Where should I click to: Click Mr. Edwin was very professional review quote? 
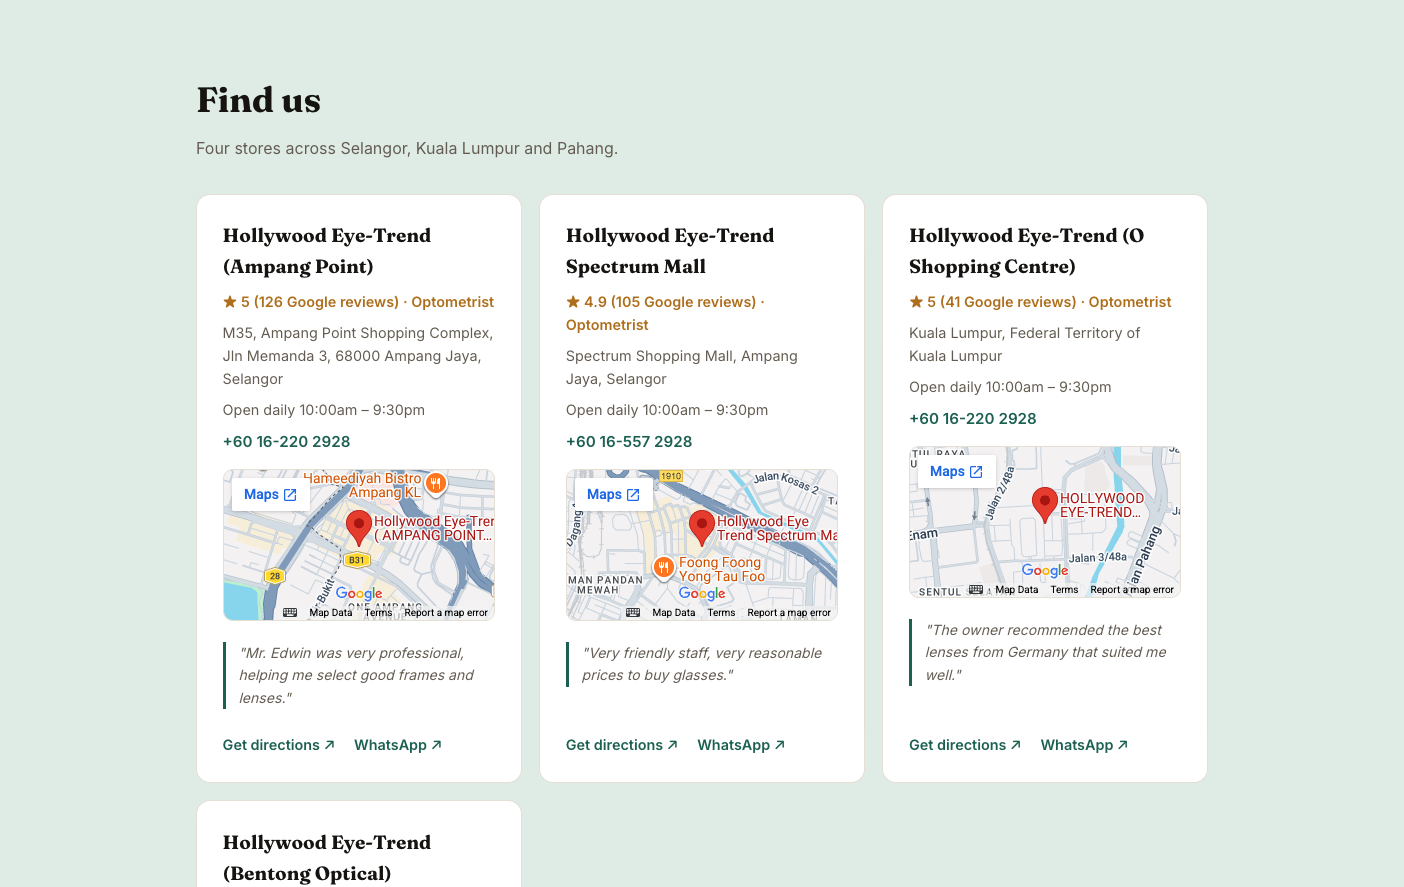click(x=356, y=675)
